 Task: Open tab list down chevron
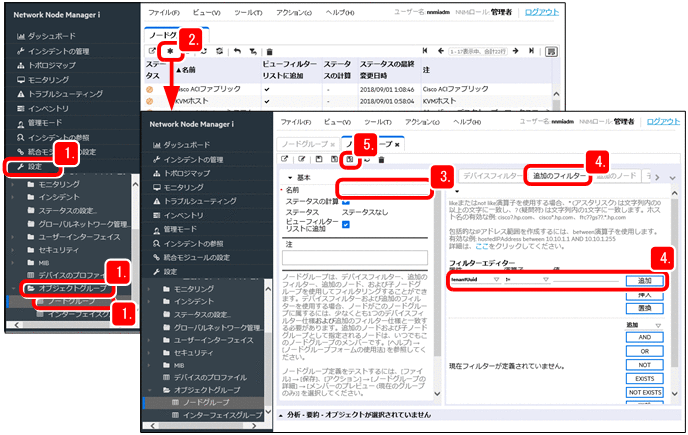(673, 178)
